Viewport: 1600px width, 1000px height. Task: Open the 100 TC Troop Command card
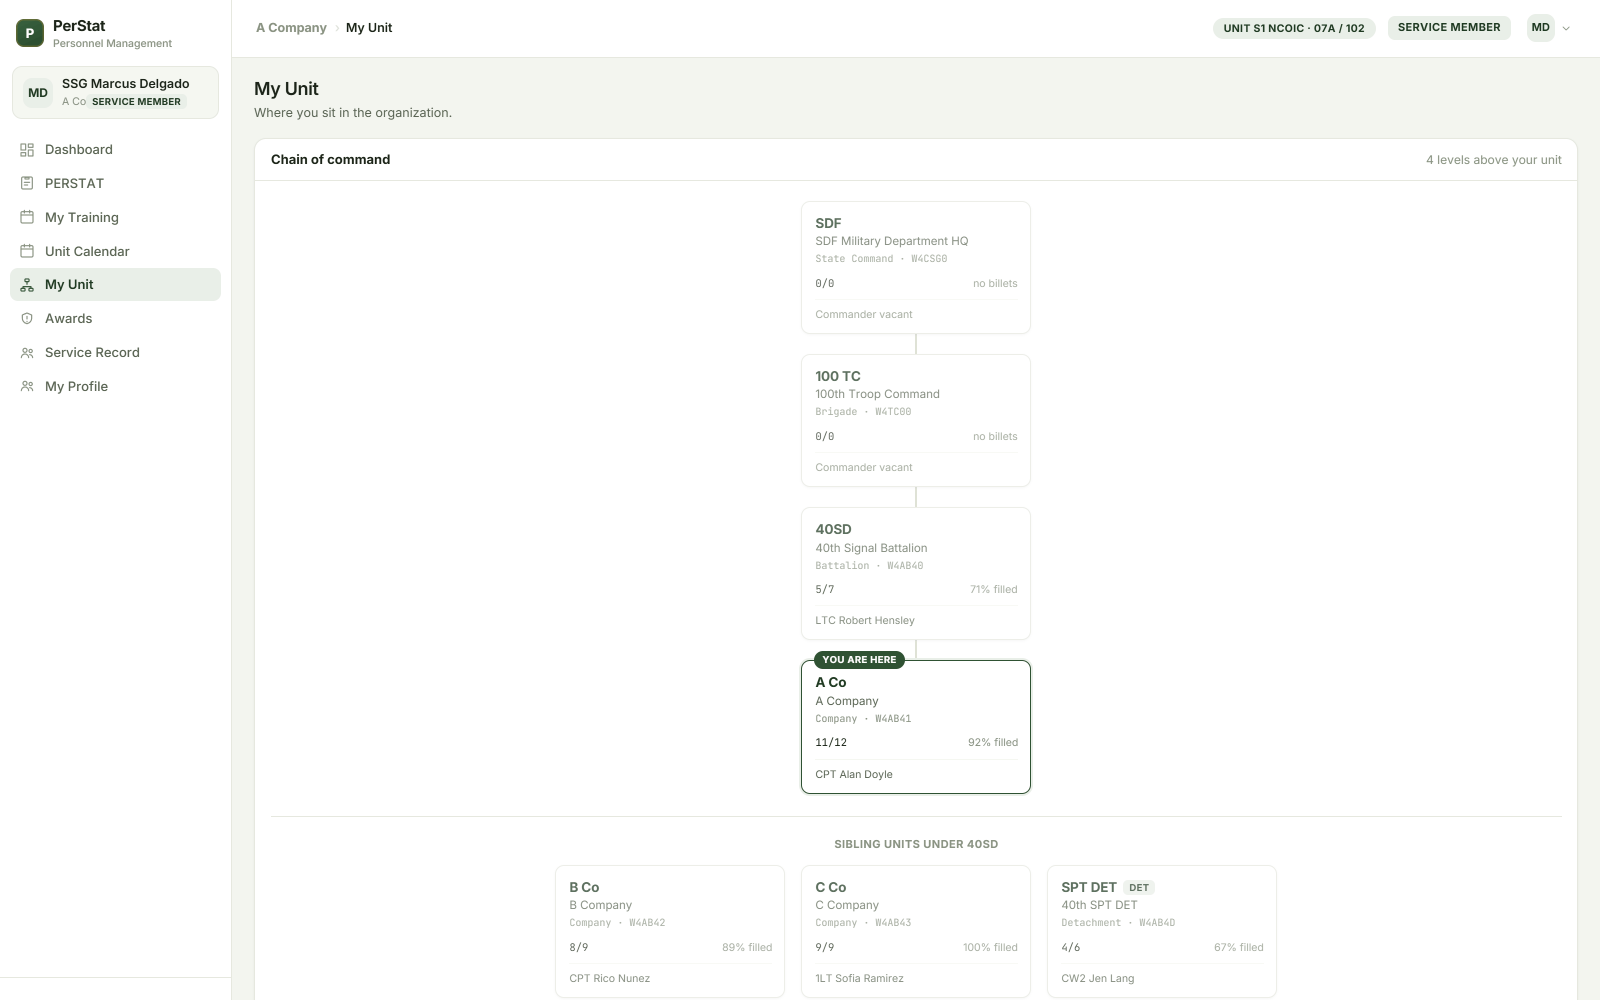916,421
